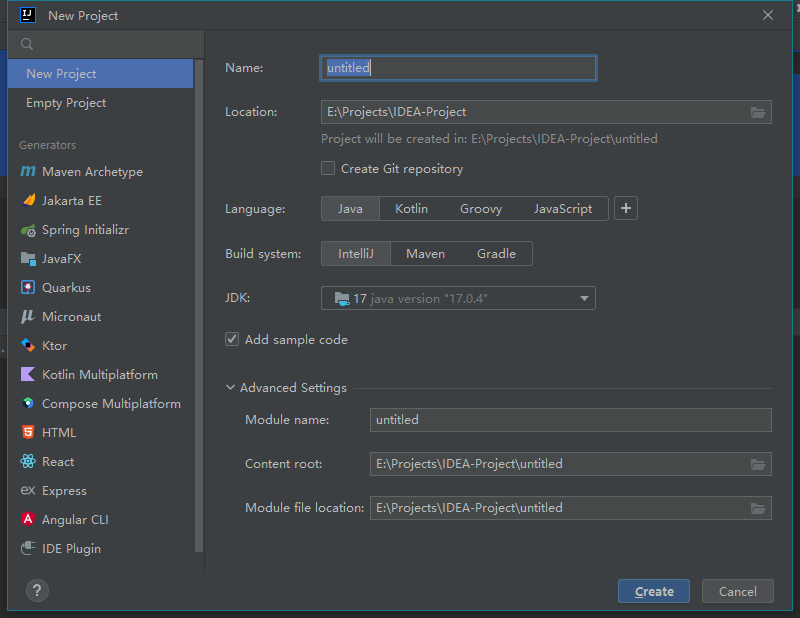The height and width of the screenshot is (618, 800).
Task: Choose IntelliJ build system
Action: coord(356,254)
